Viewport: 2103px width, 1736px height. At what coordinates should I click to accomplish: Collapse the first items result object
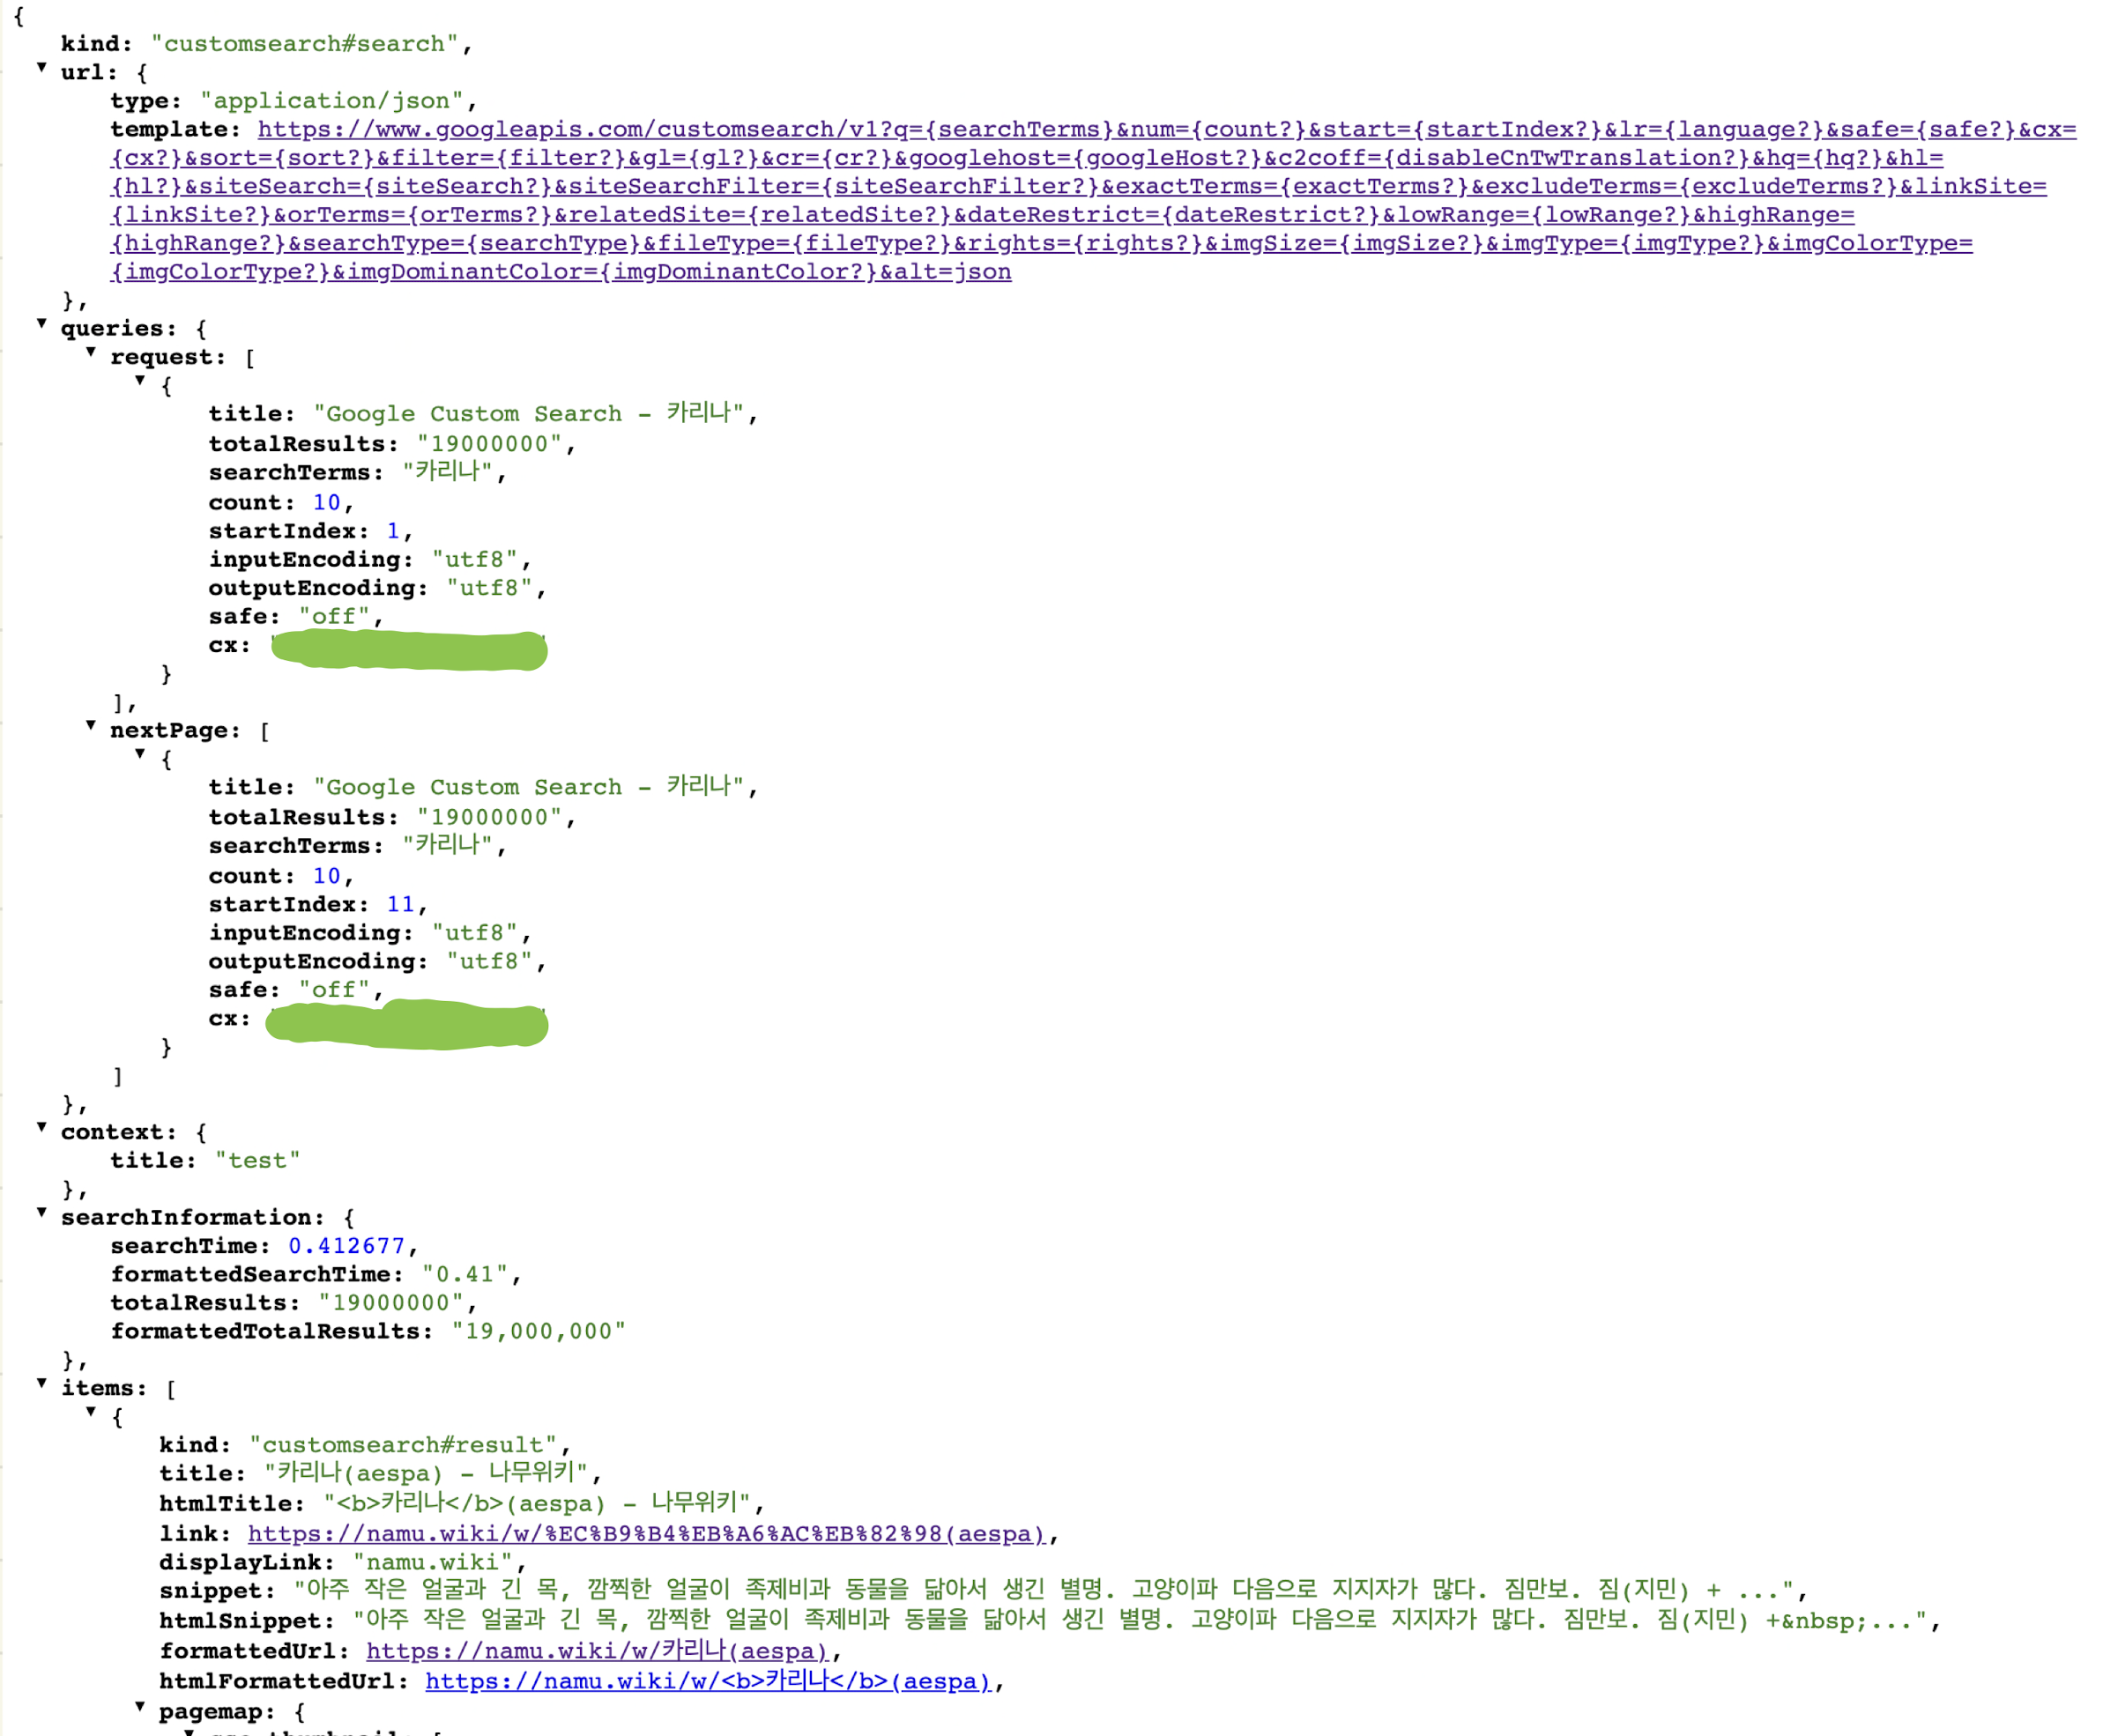pyautogui.click(x=91, y=1413)
